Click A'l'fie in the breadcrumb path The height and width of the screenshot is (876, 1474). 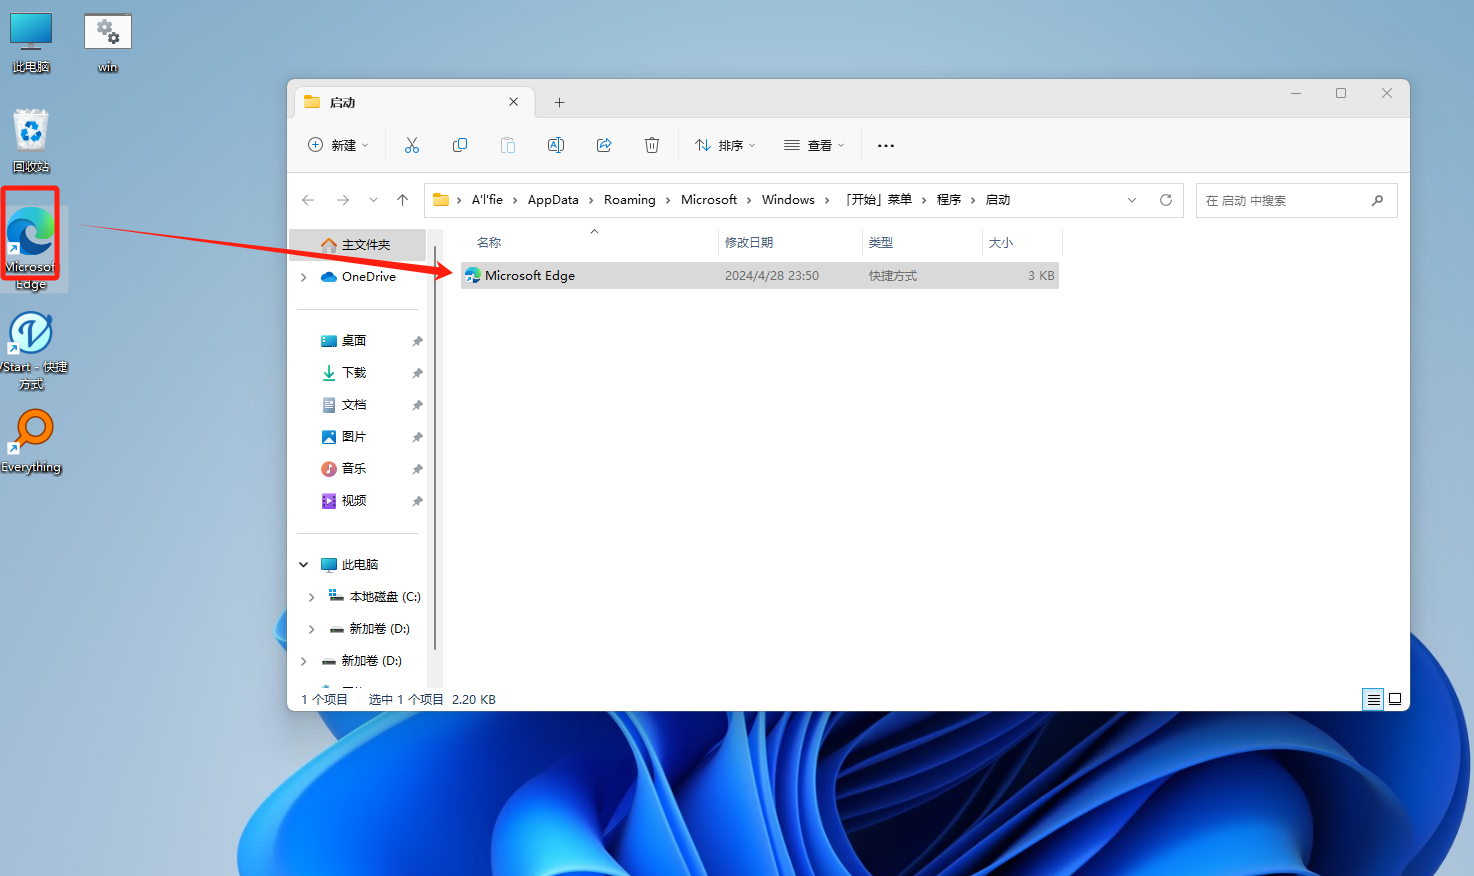click(x=487, y=200)
